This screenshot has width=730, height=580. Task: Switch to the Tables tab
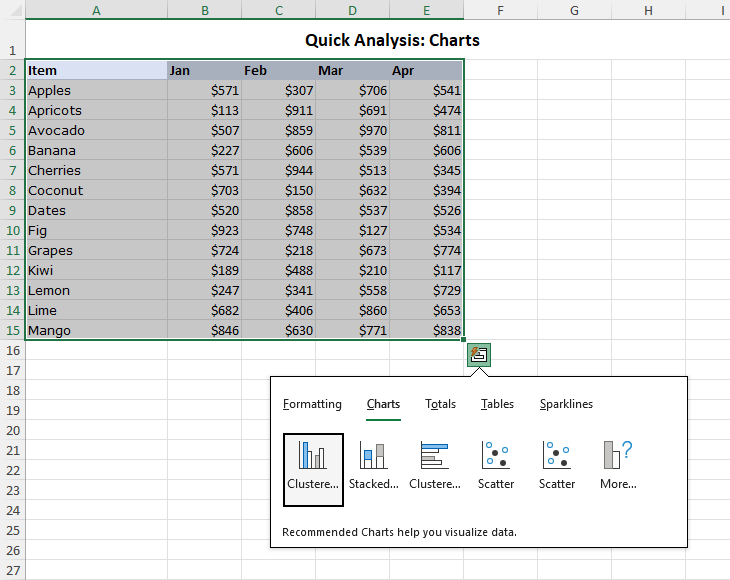497,404
